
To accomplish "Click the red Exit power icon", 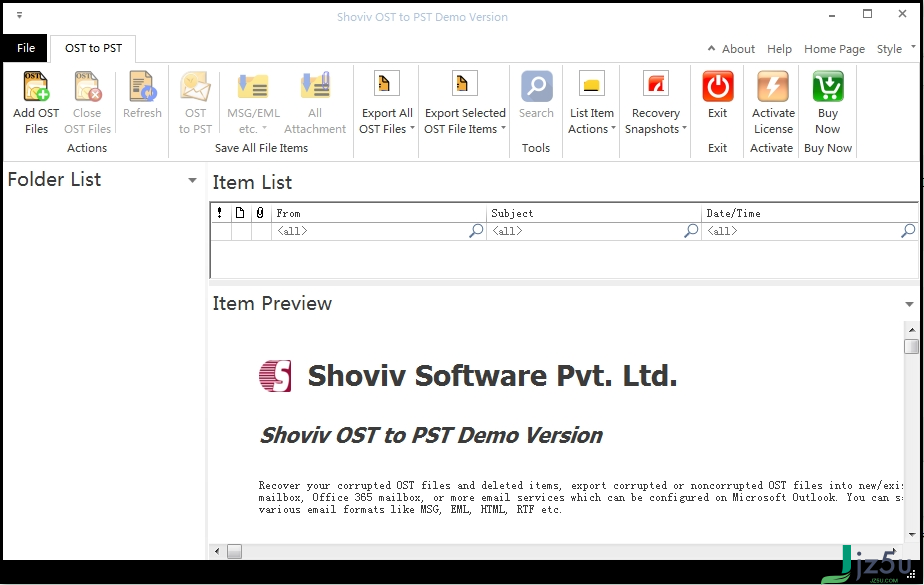I will coord(718,86).
